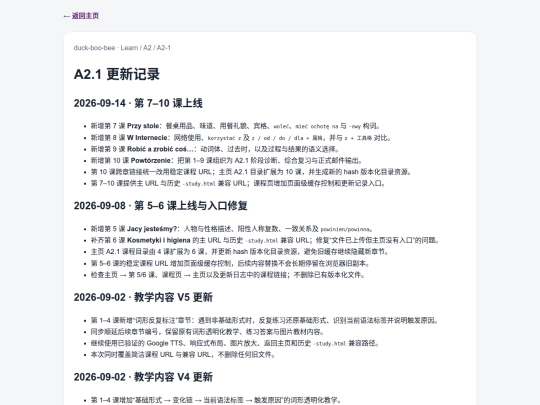The height and width of the screenshot is (405, 540).
Task: Click heading 2026-09-02 · 教学内容 V5 更新
Action: [143, 297]
